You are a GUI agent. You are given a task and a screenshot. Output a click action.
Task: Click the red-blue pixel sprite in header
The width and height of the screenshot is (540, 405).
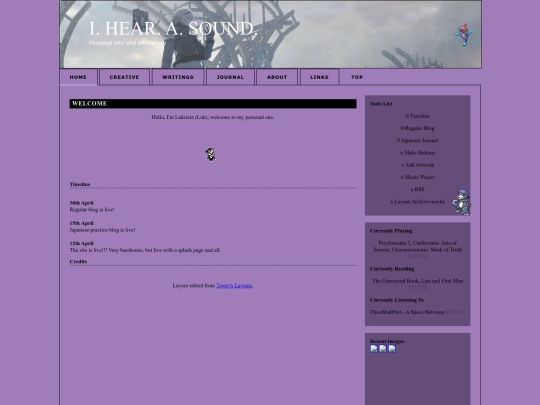[x=464, y=34]
